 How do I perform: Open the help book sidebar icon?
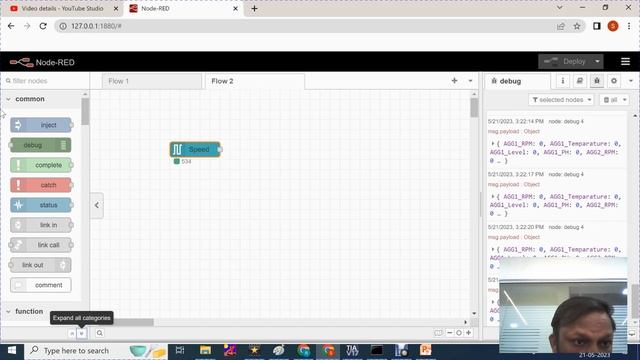(580, 81)
